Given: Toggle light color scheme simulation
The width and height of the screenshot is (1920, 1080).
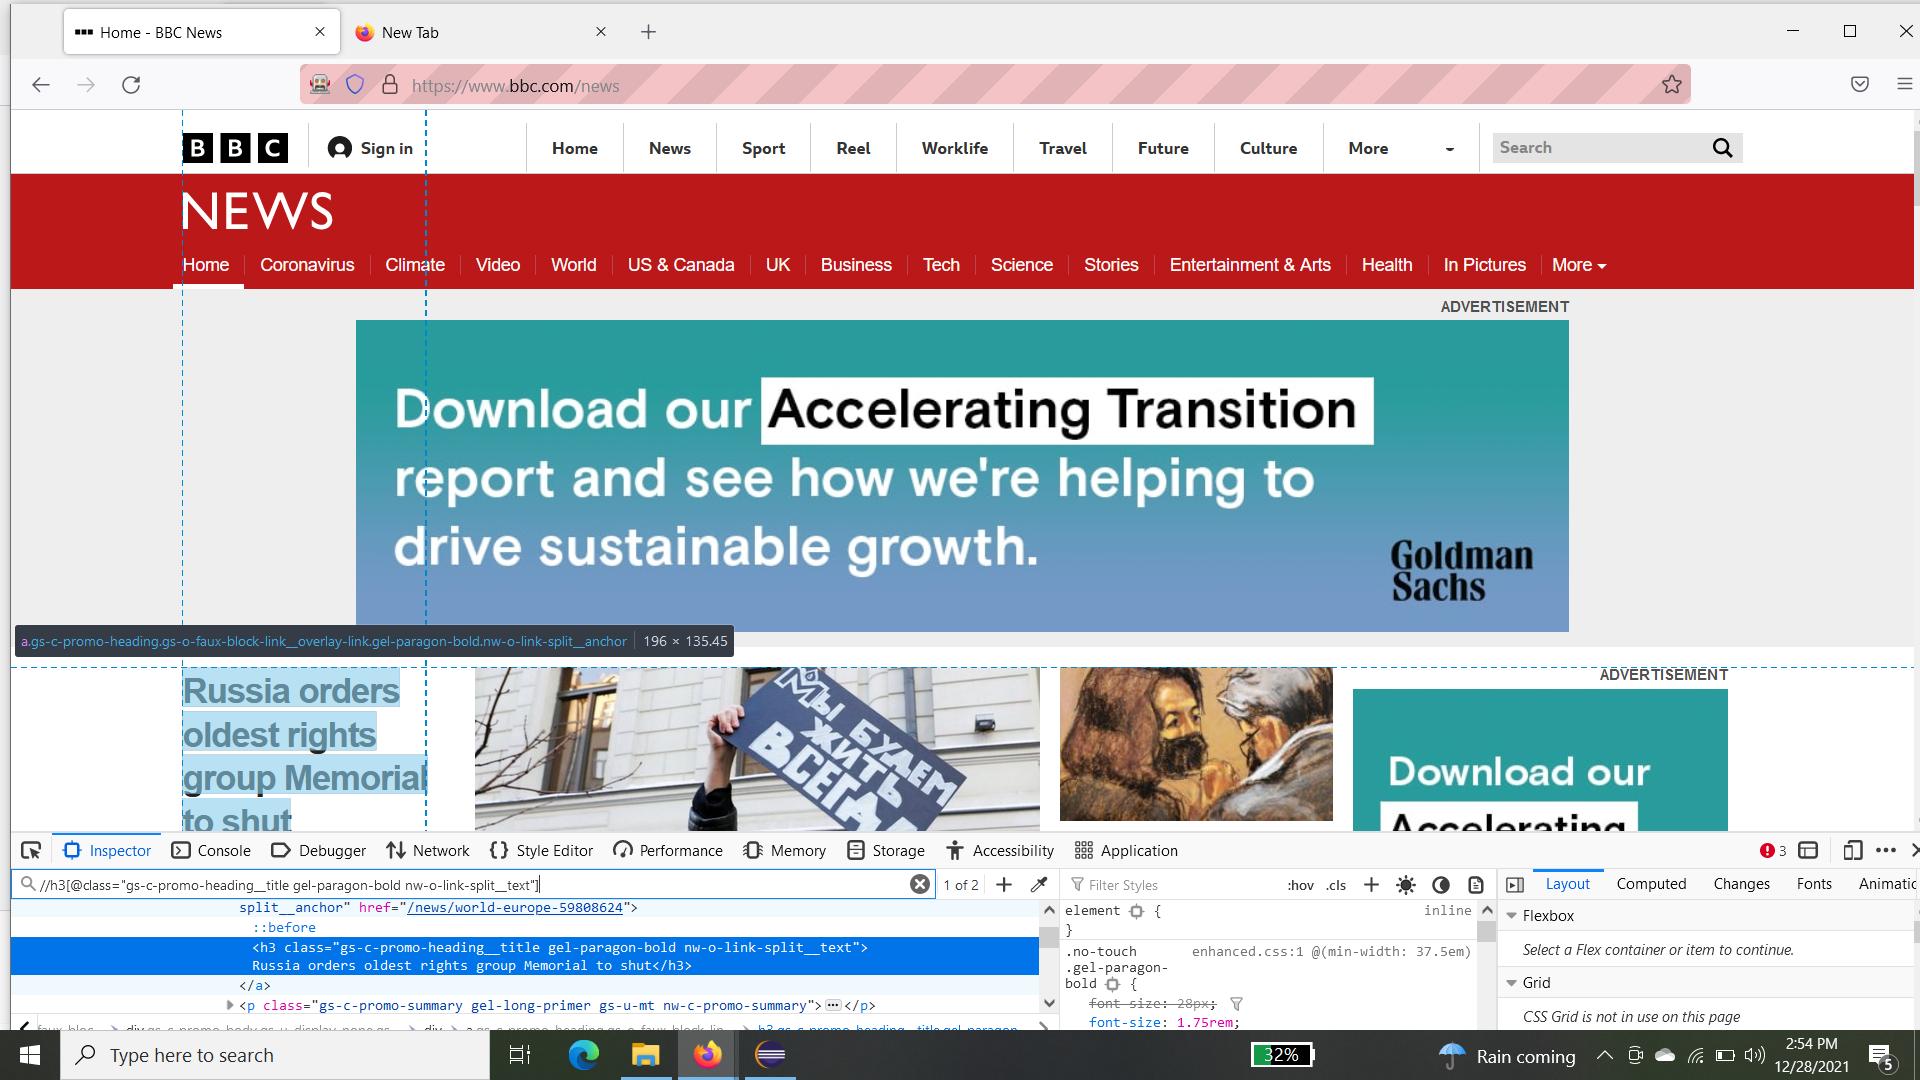Looking at the screenshot, I should coord(1406,884).
